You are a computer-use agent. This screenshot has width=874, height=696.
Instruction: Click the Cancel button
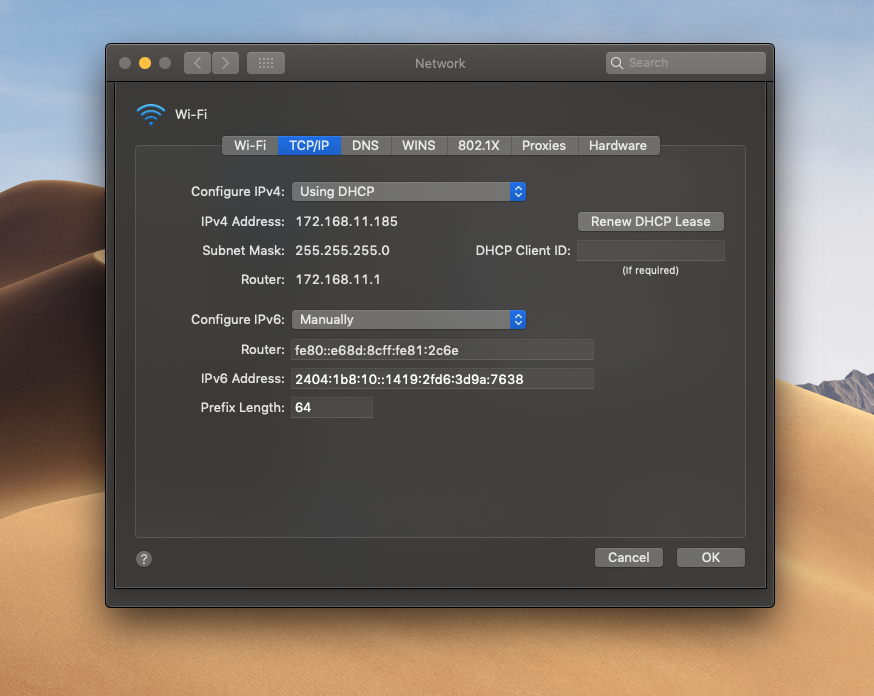point(628,557)
